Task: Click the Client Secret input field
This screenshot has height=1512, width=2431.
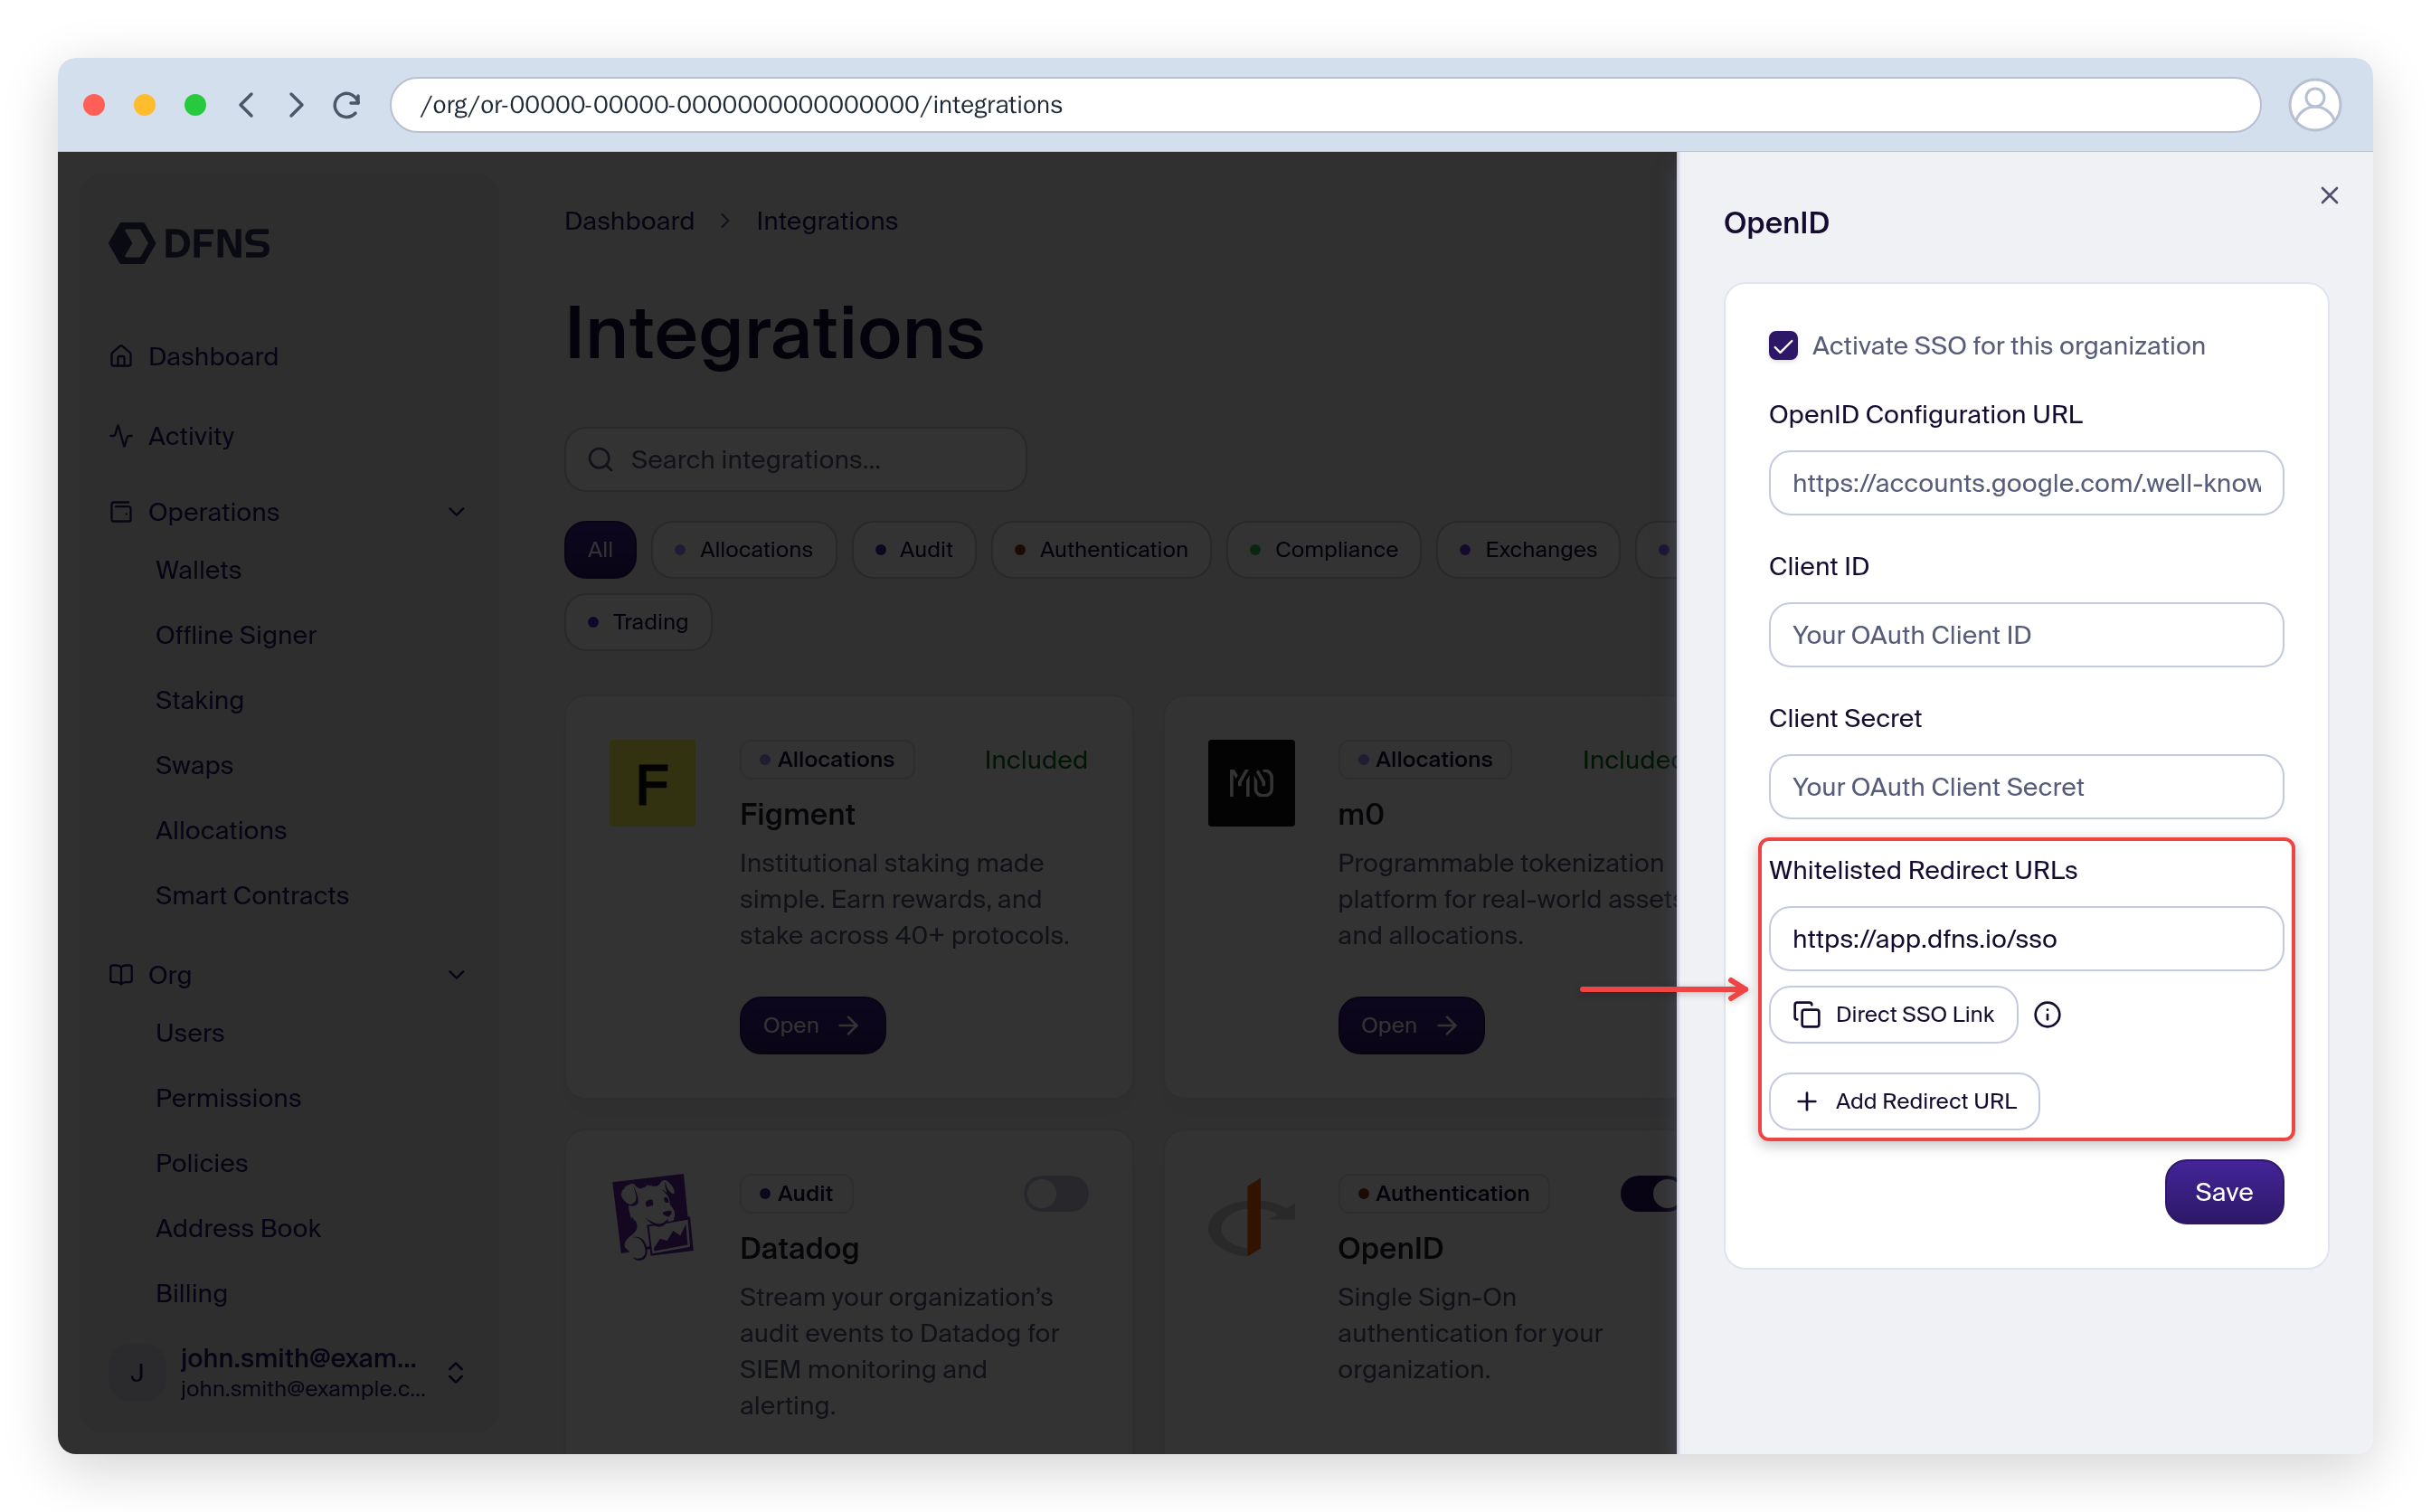Action: [x=2025, y=787]
